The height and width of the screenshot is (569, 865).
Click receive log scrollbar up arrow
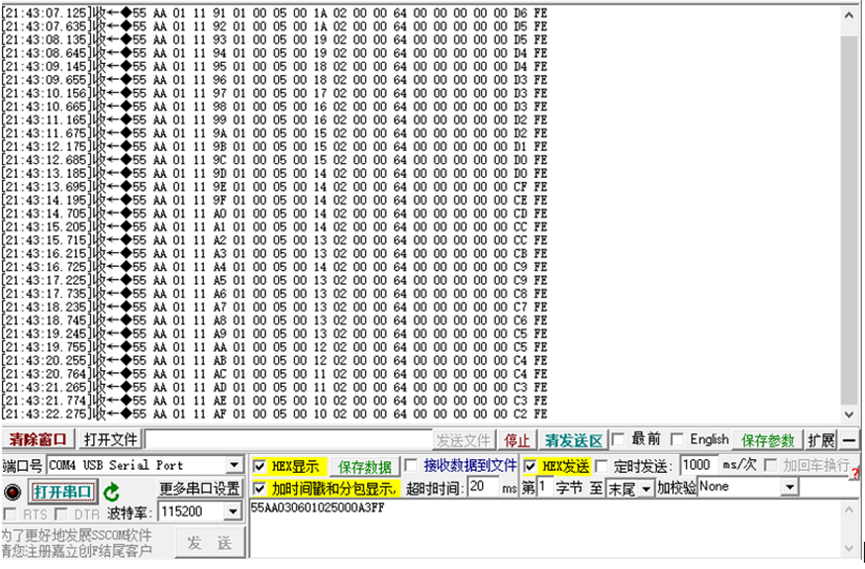point(849,15)
